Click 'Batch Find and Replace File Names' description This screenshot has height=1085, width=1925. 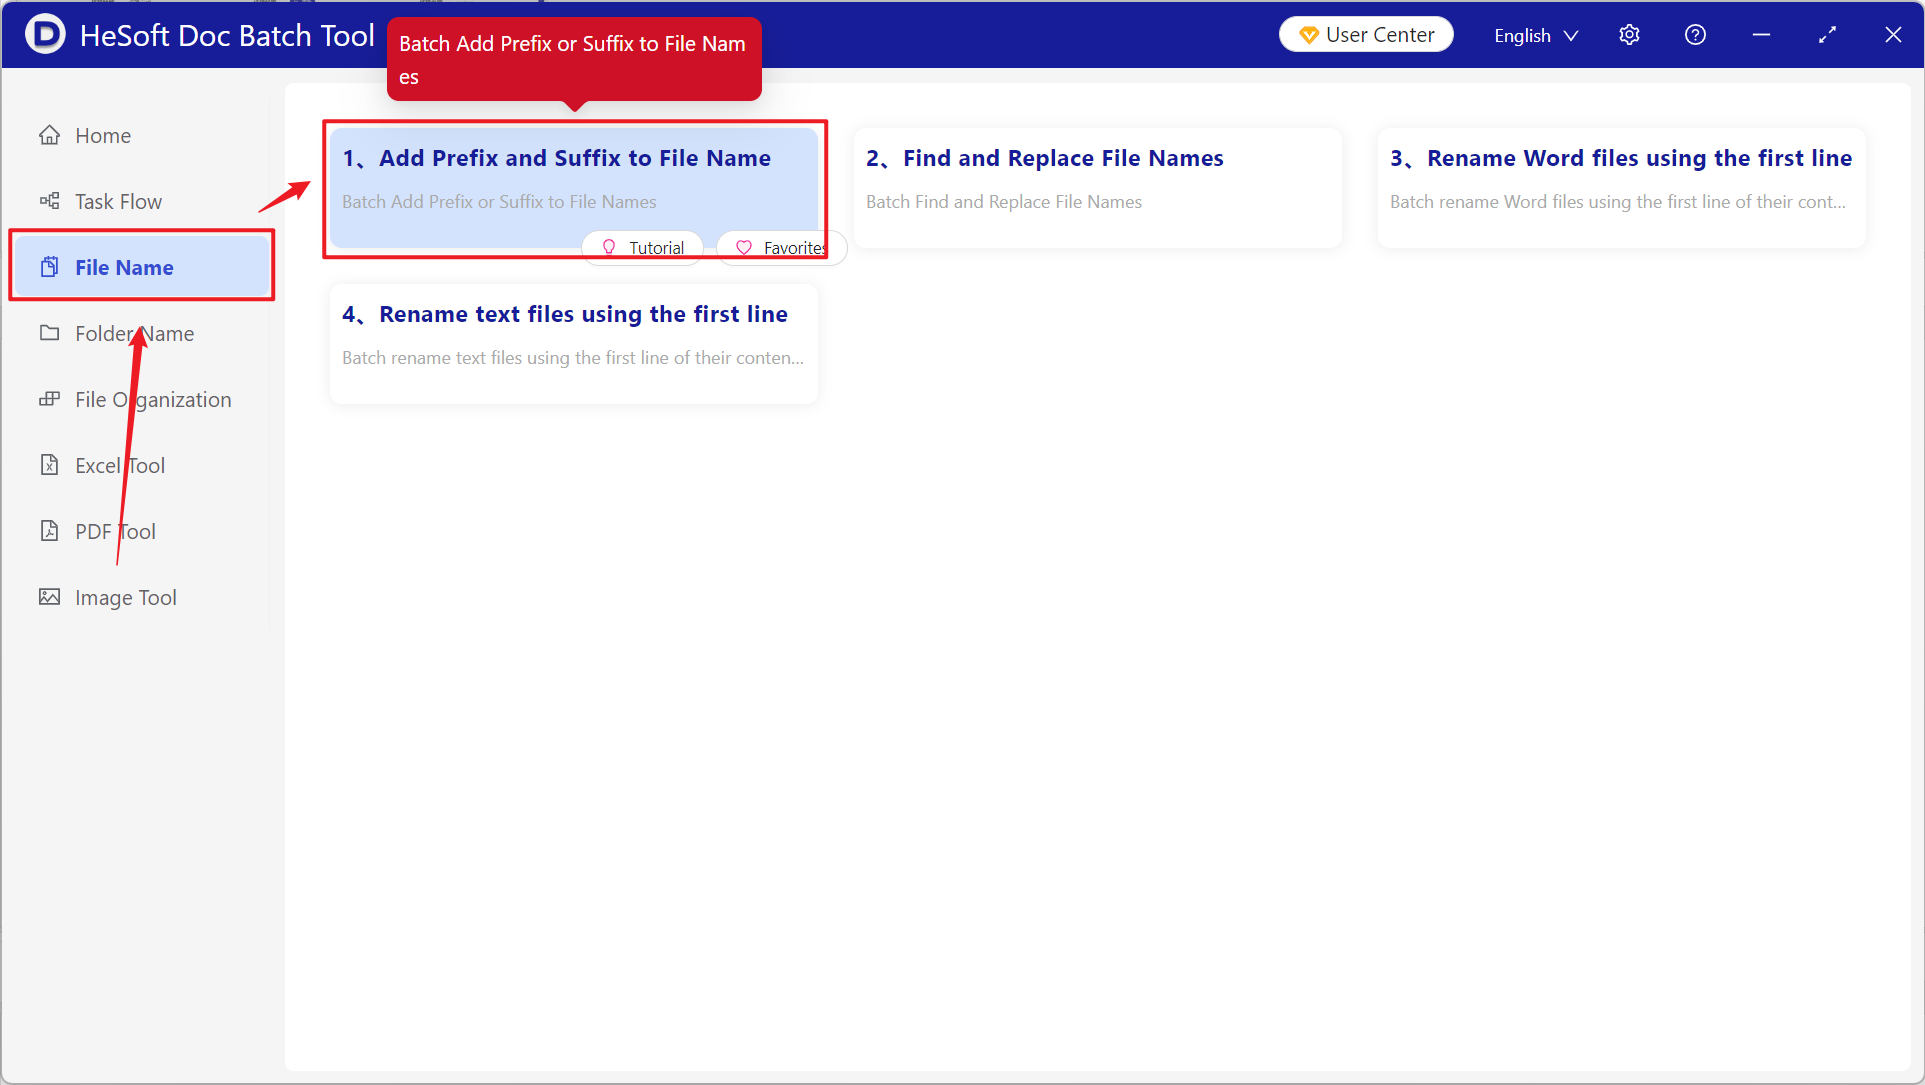coord(1004,201)
